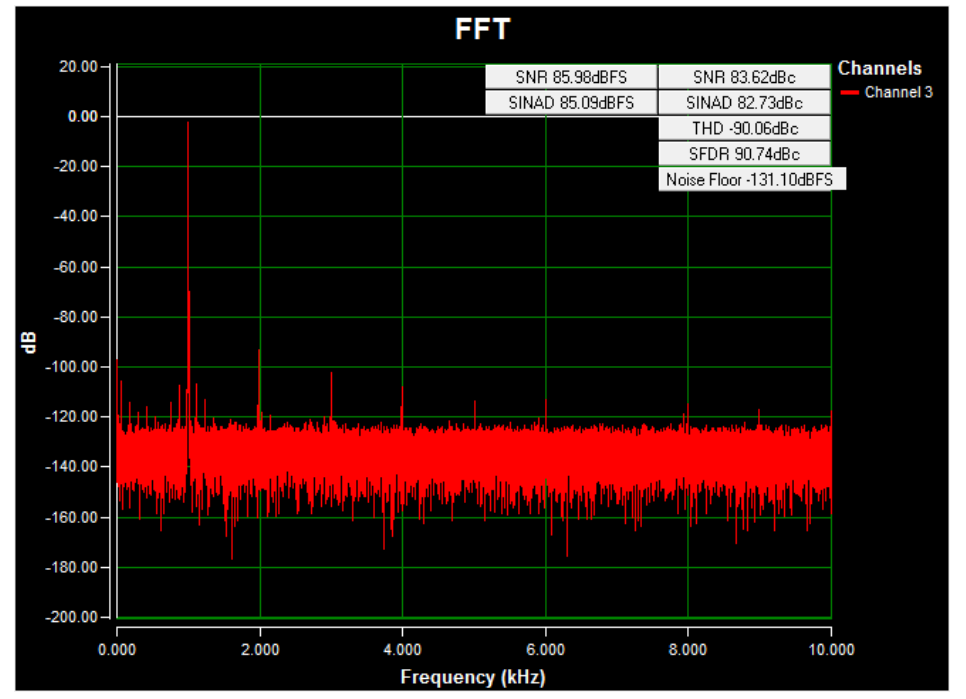Click the -120.00 y-axis tick label
966x699 pixels.
point(72,417)
